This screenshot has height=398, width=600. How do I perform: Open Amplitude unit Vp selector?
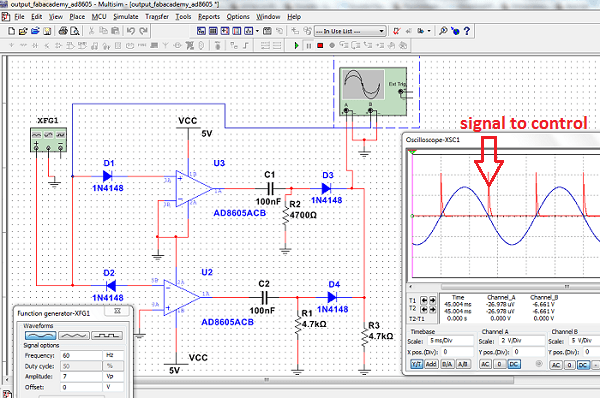[x=113, y=377]
